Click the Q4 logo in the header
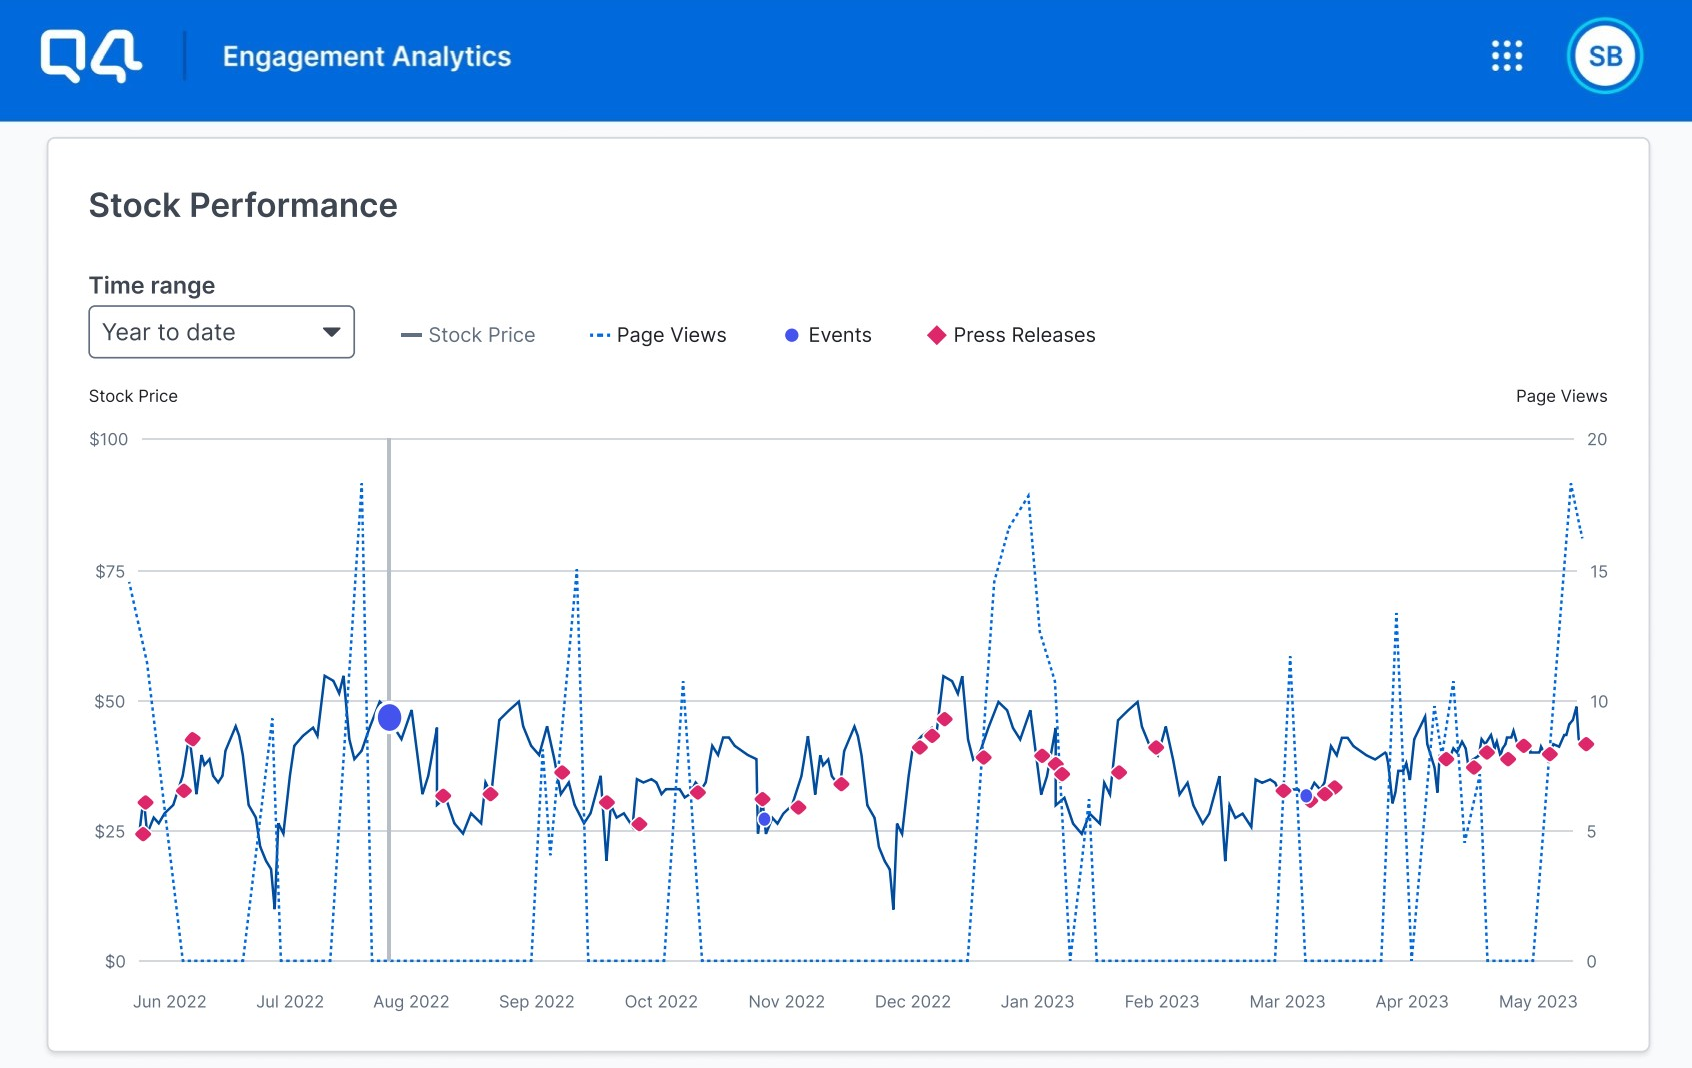 tap(91, 56)
